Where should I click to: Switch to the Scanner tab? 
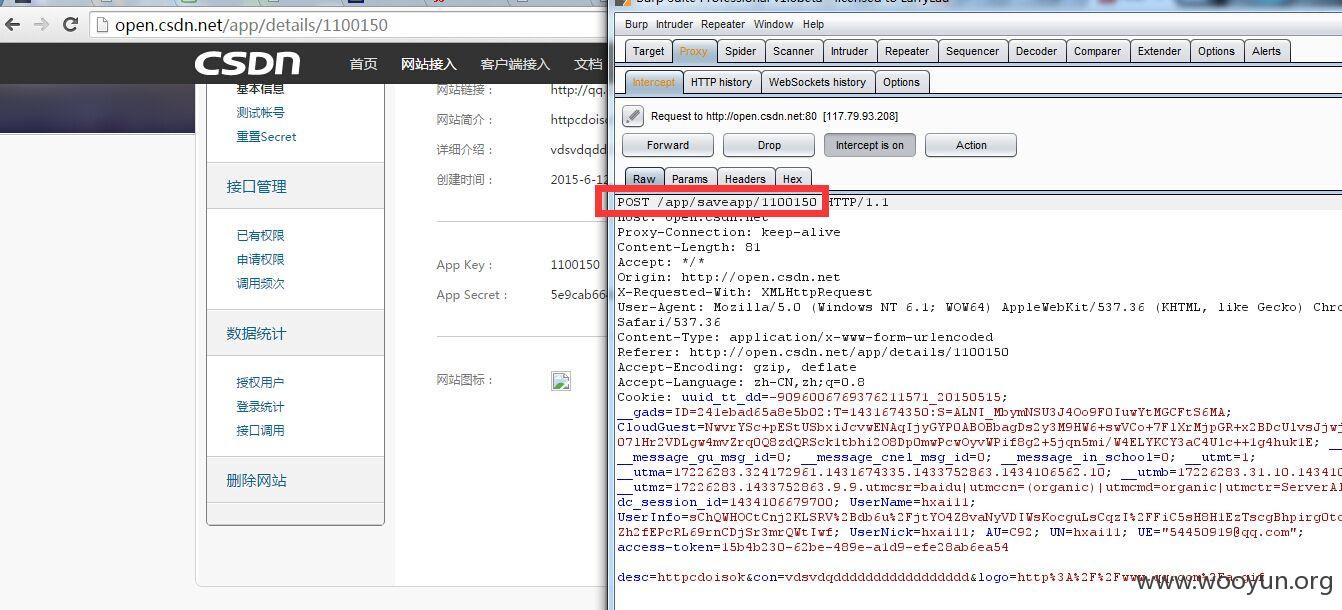point(794,51)
